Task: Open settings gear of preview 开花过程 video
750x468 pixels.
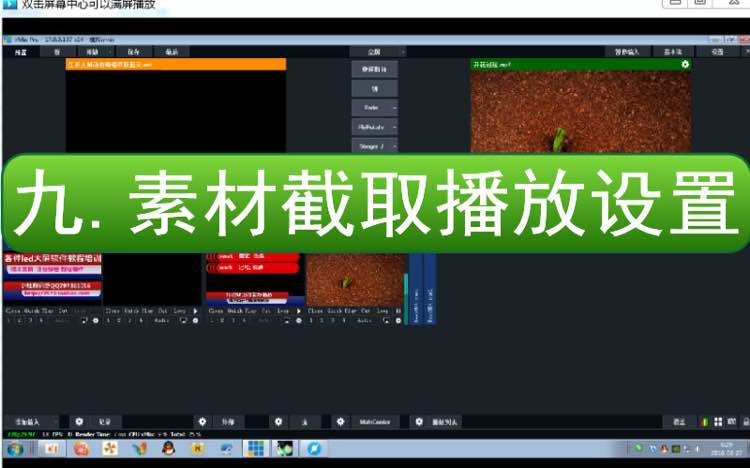Action: pyautogui.click(x=685, y=64)
